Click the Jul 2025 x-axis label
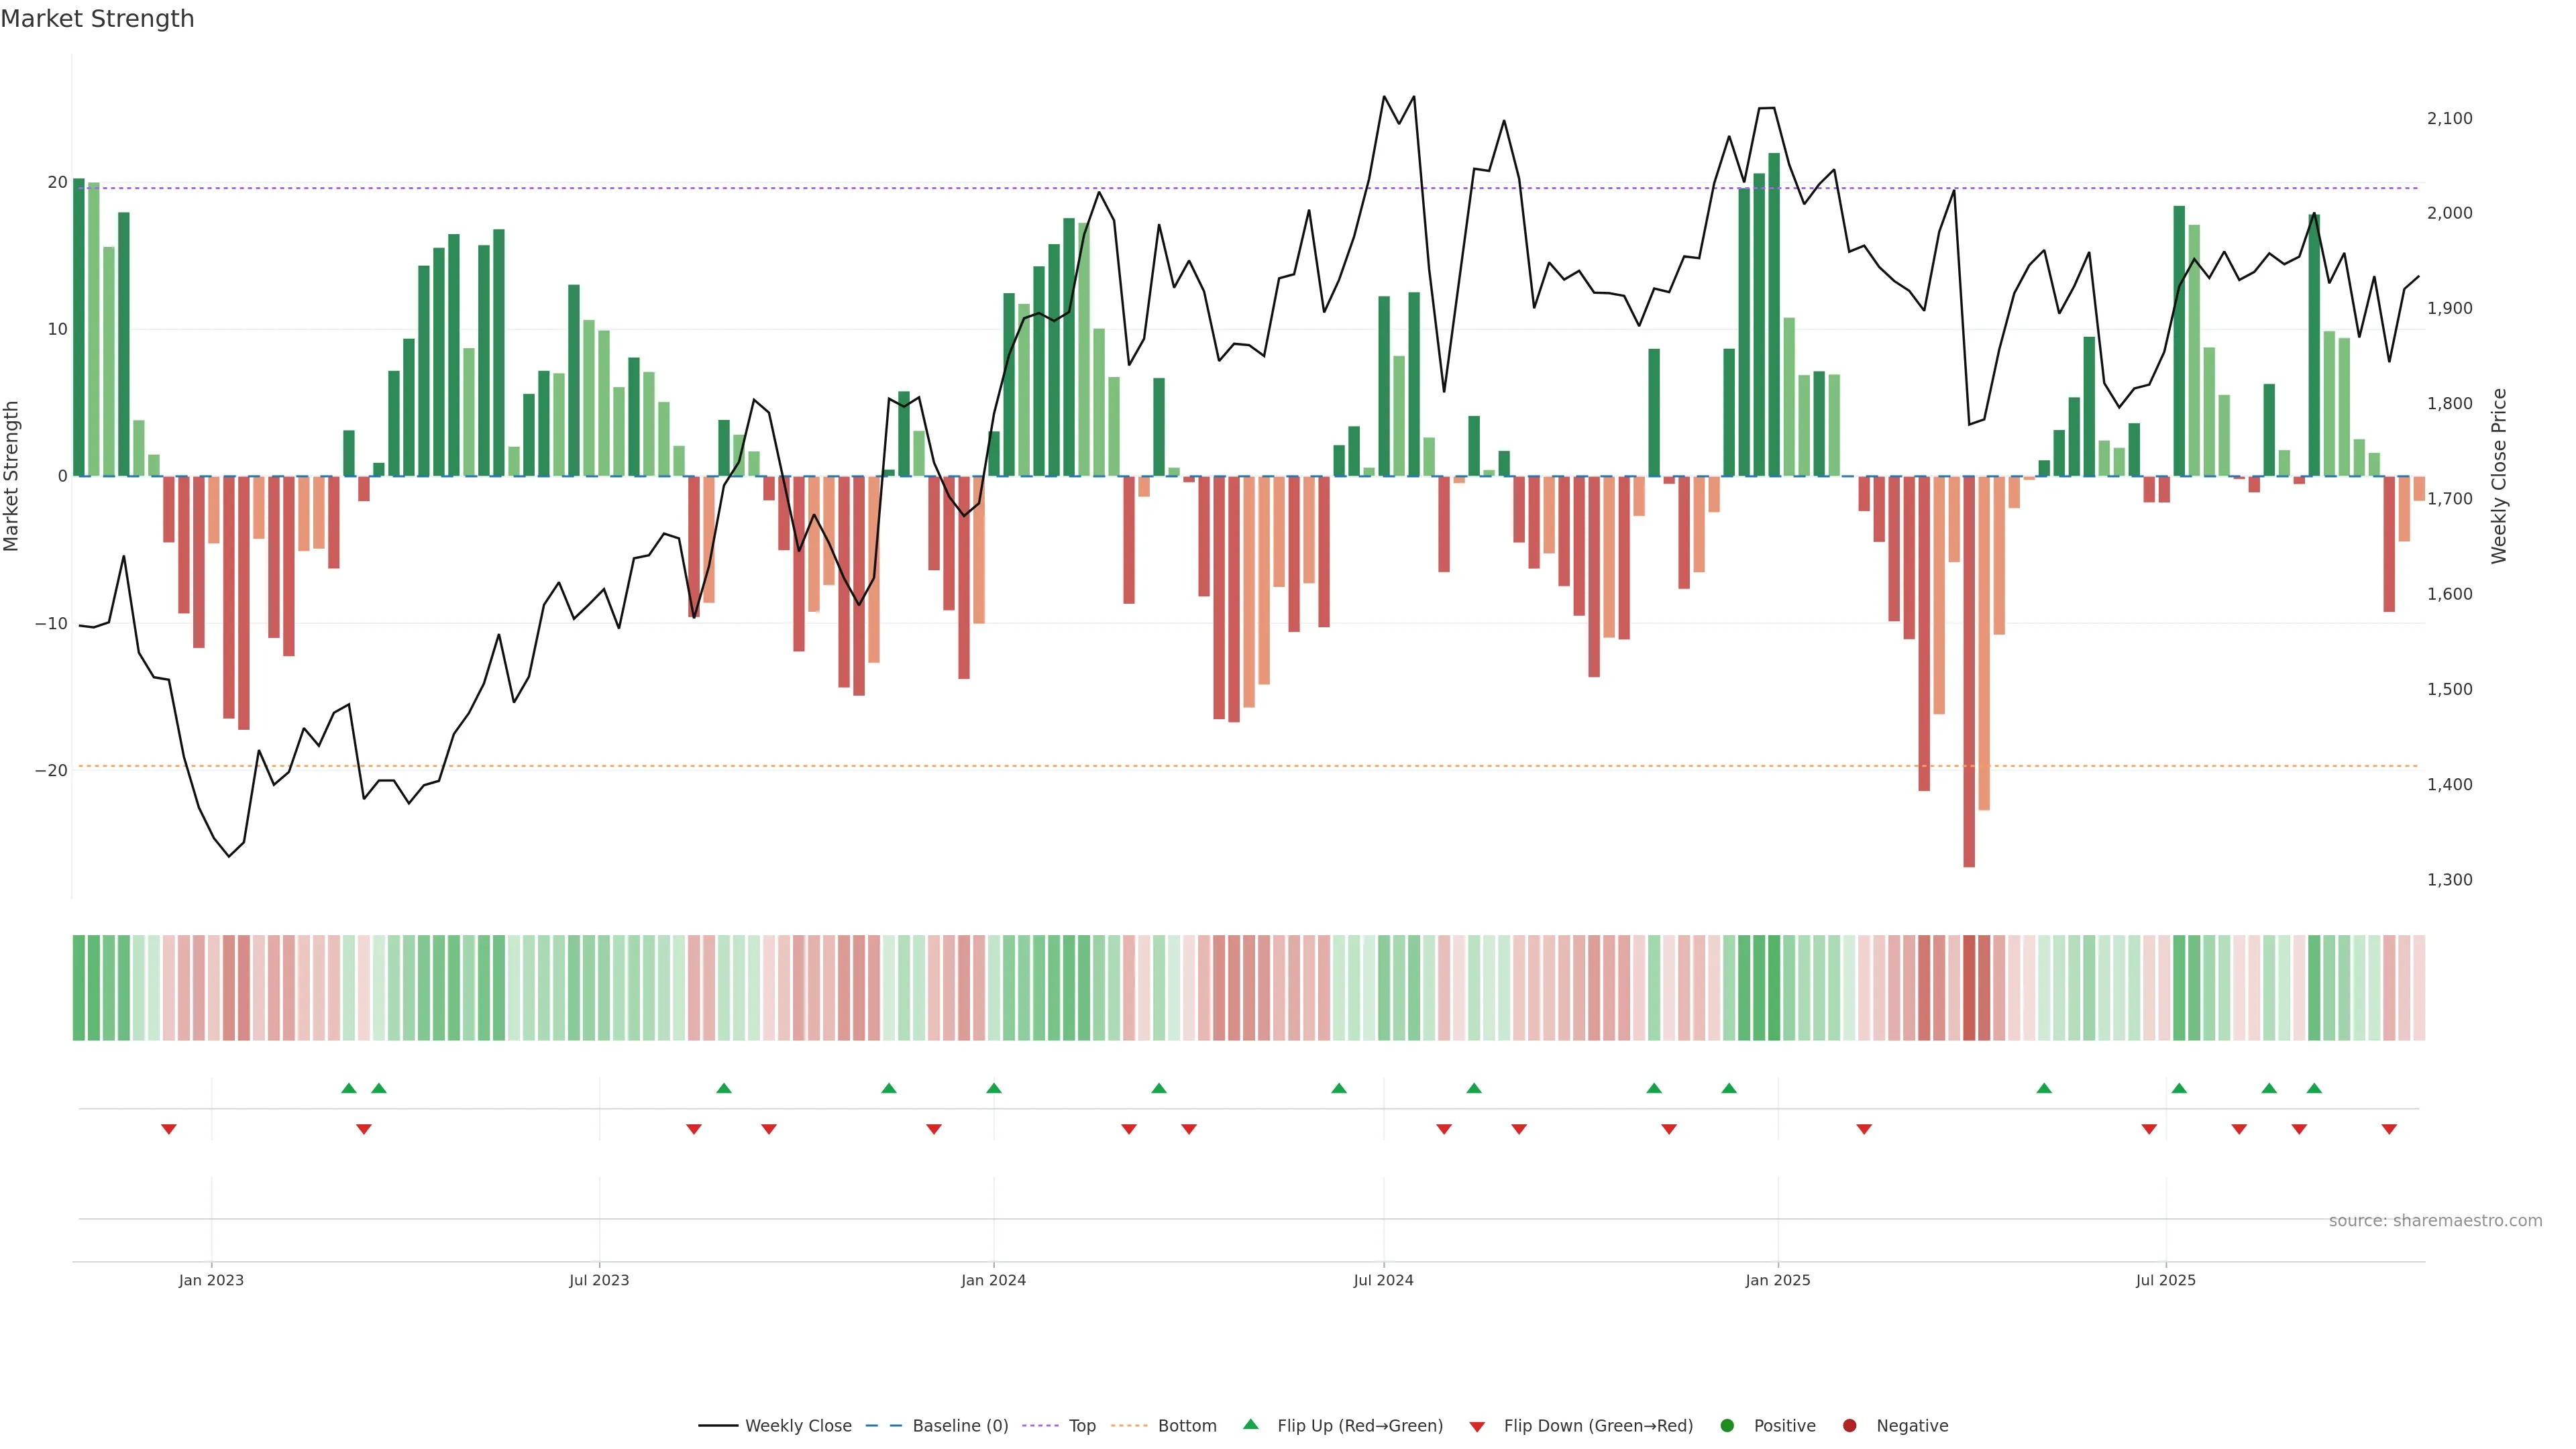Image resolution: width=2576 pixels, height=1449 pixels. coord(2165,1280)
